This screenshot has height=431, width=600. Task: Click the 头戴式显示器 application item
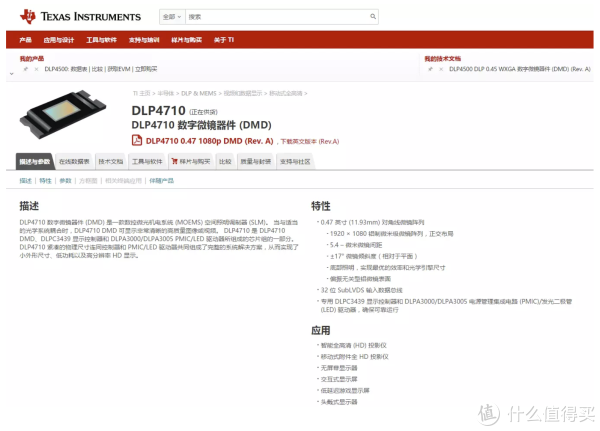339,402
